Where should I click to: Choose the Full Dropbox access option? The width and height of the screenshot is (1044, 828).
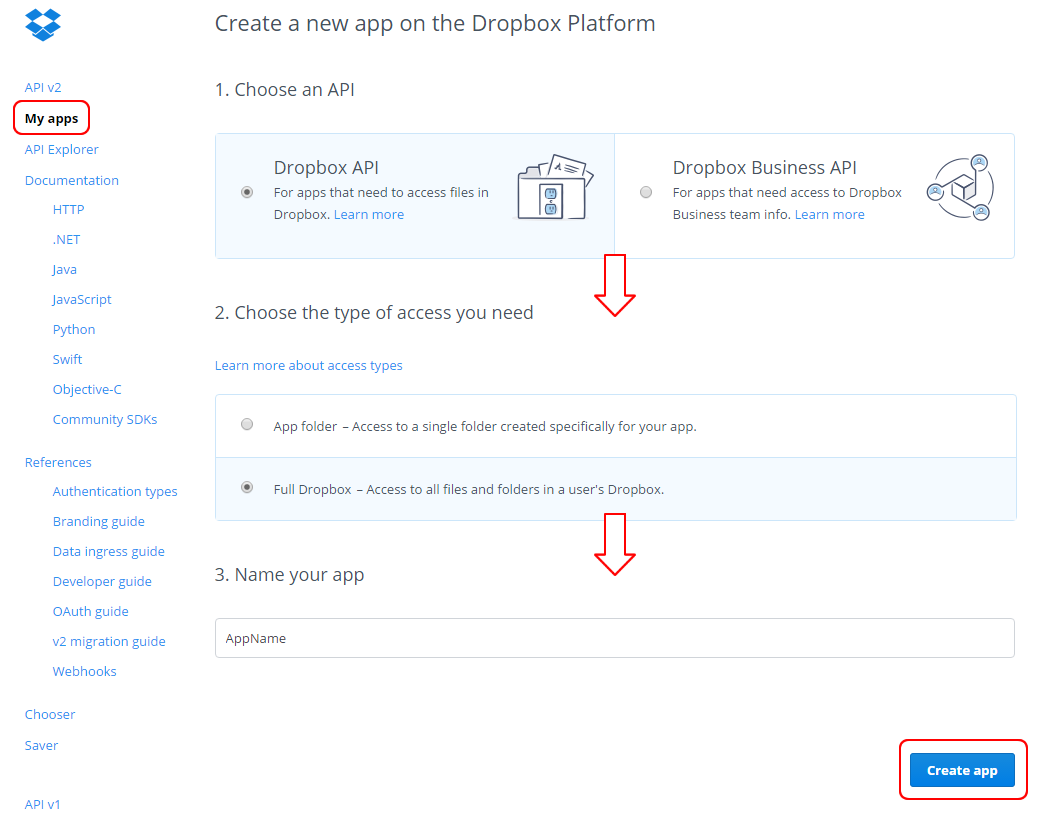247,487
